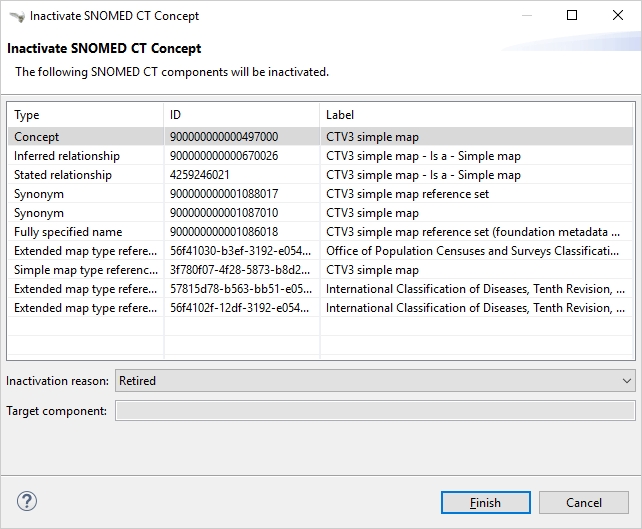
Task: Click the application icon in title bar
Action: [15, 16]
